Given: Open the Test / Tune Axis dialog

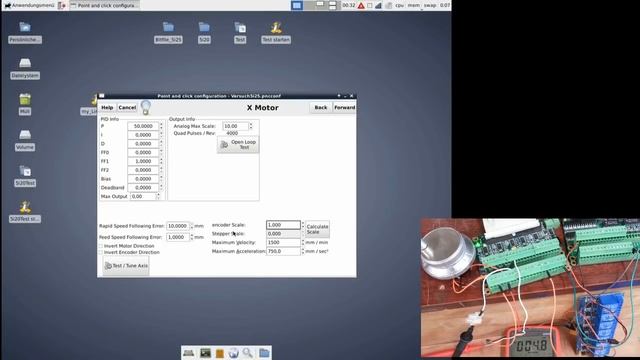Looking at the screenshot, I should coord(126,266).
